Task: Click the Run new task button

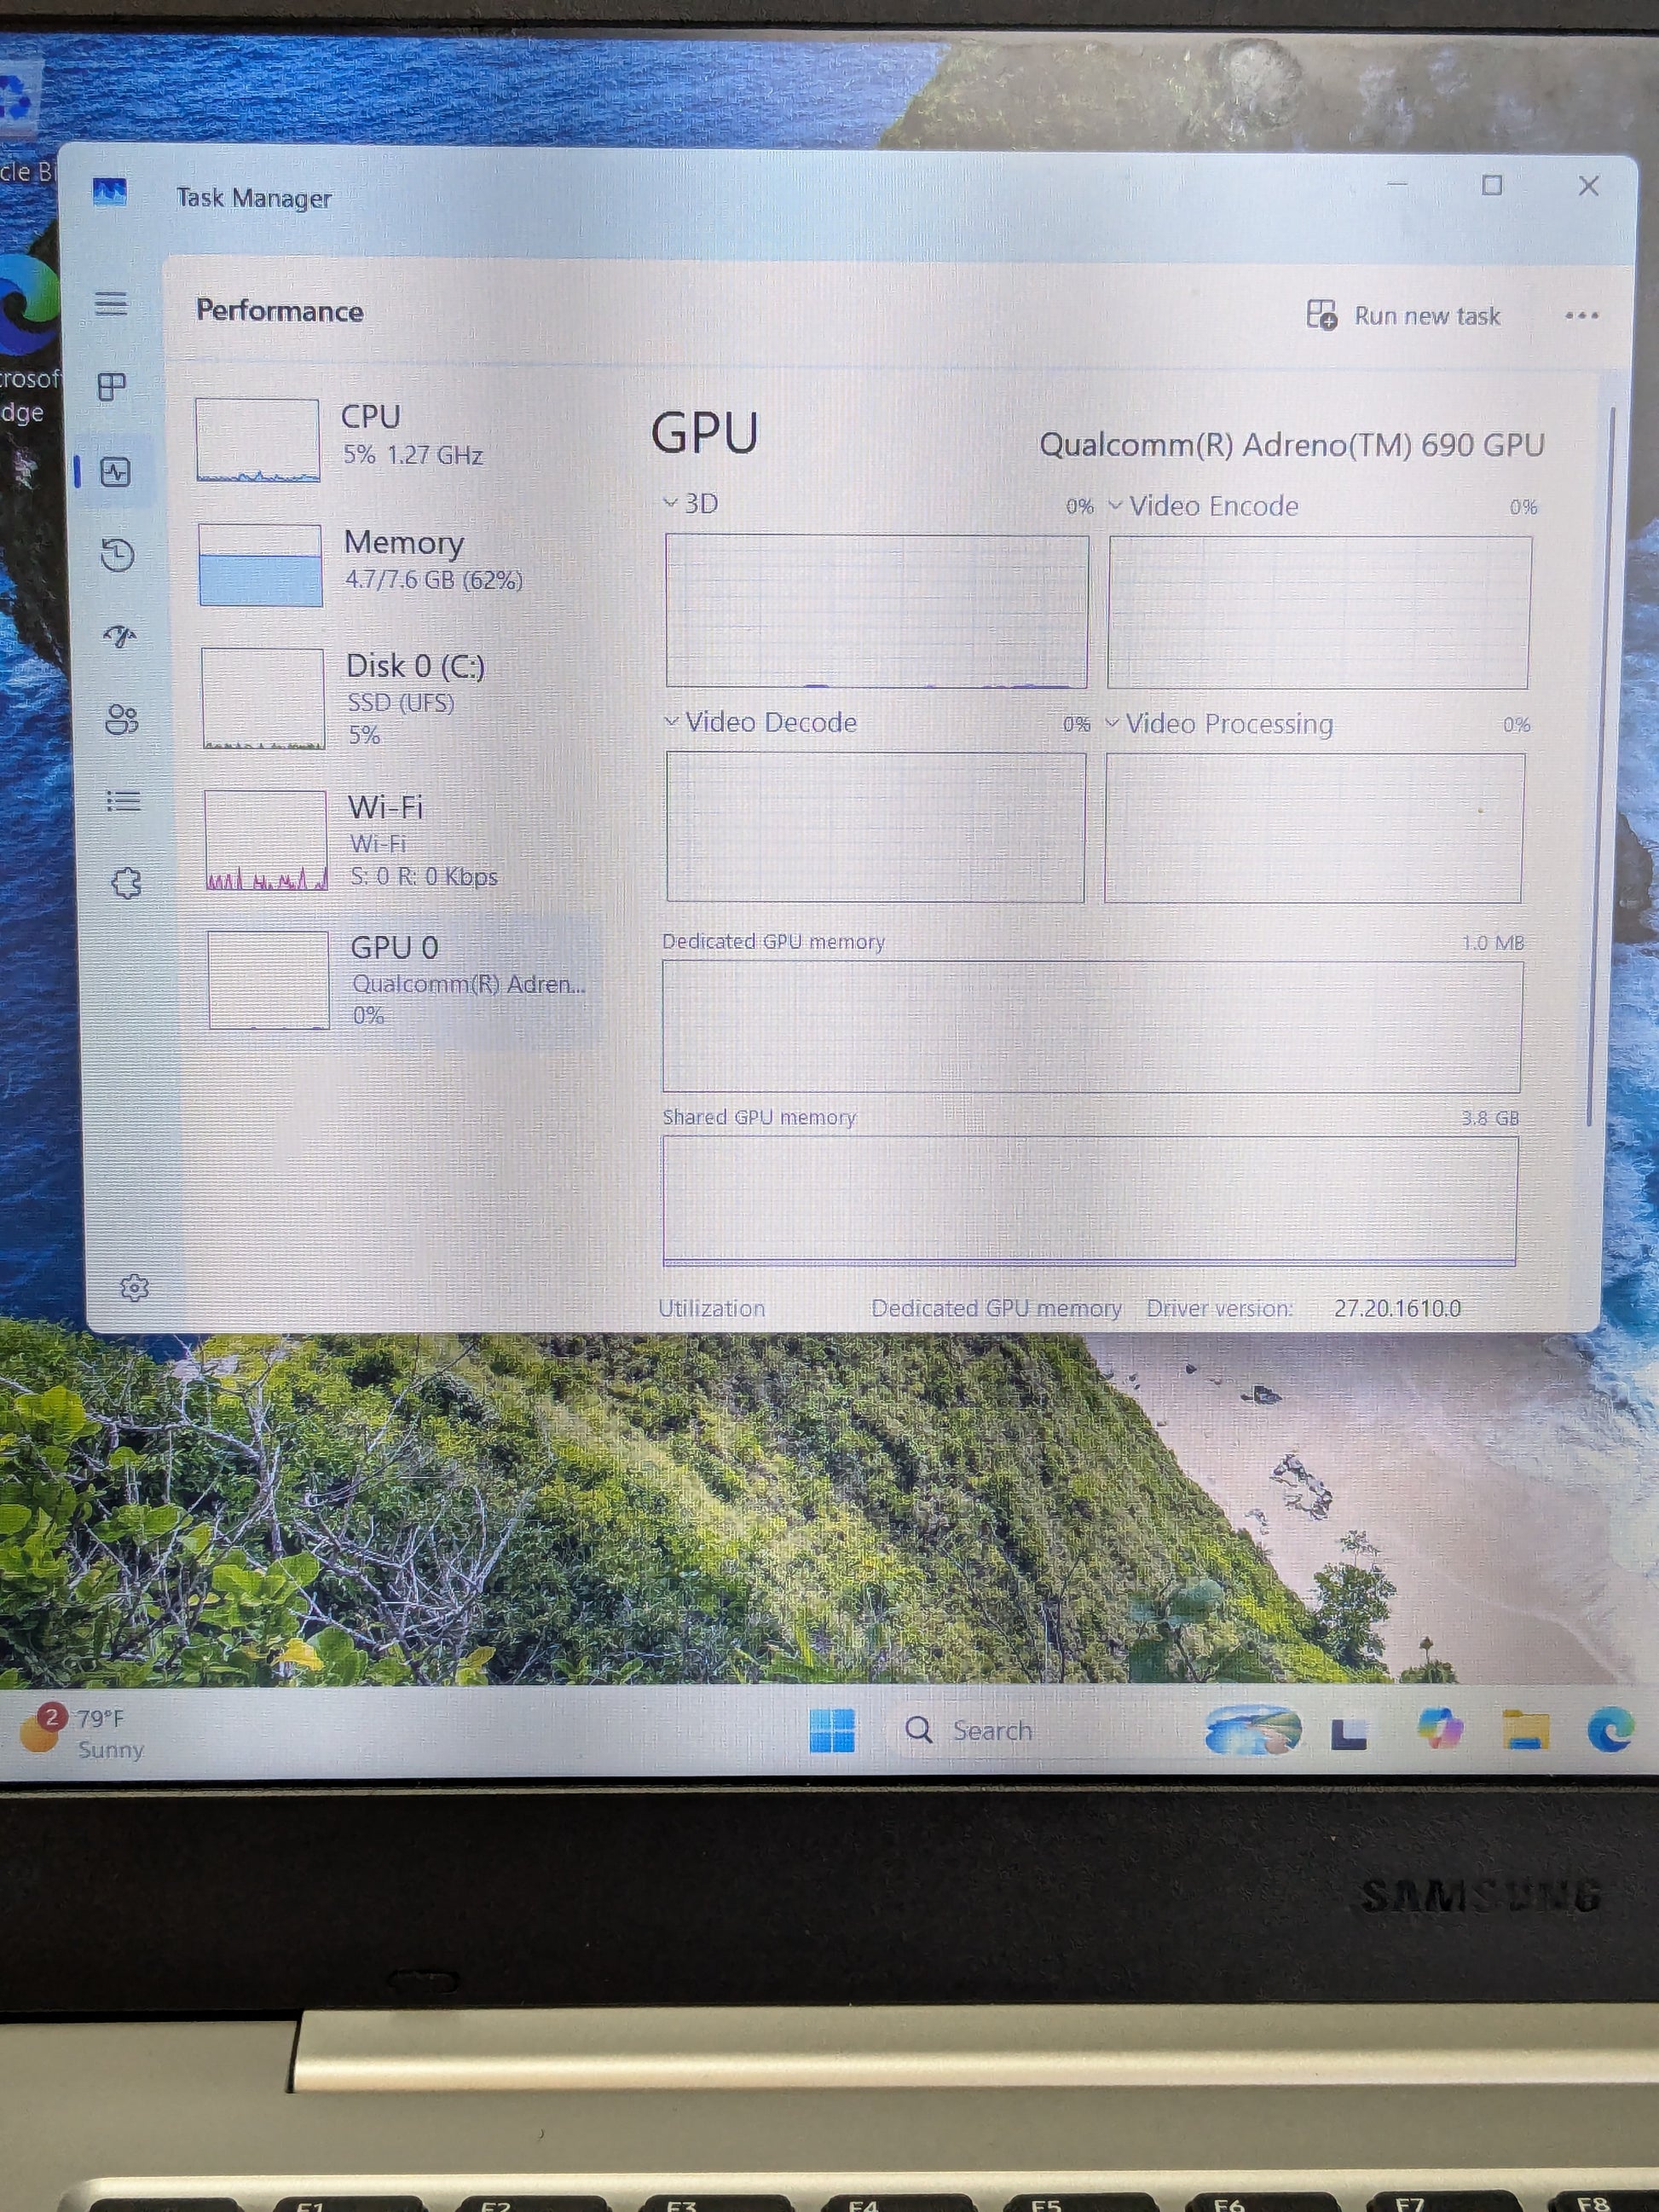Action: coord(1404,315)
